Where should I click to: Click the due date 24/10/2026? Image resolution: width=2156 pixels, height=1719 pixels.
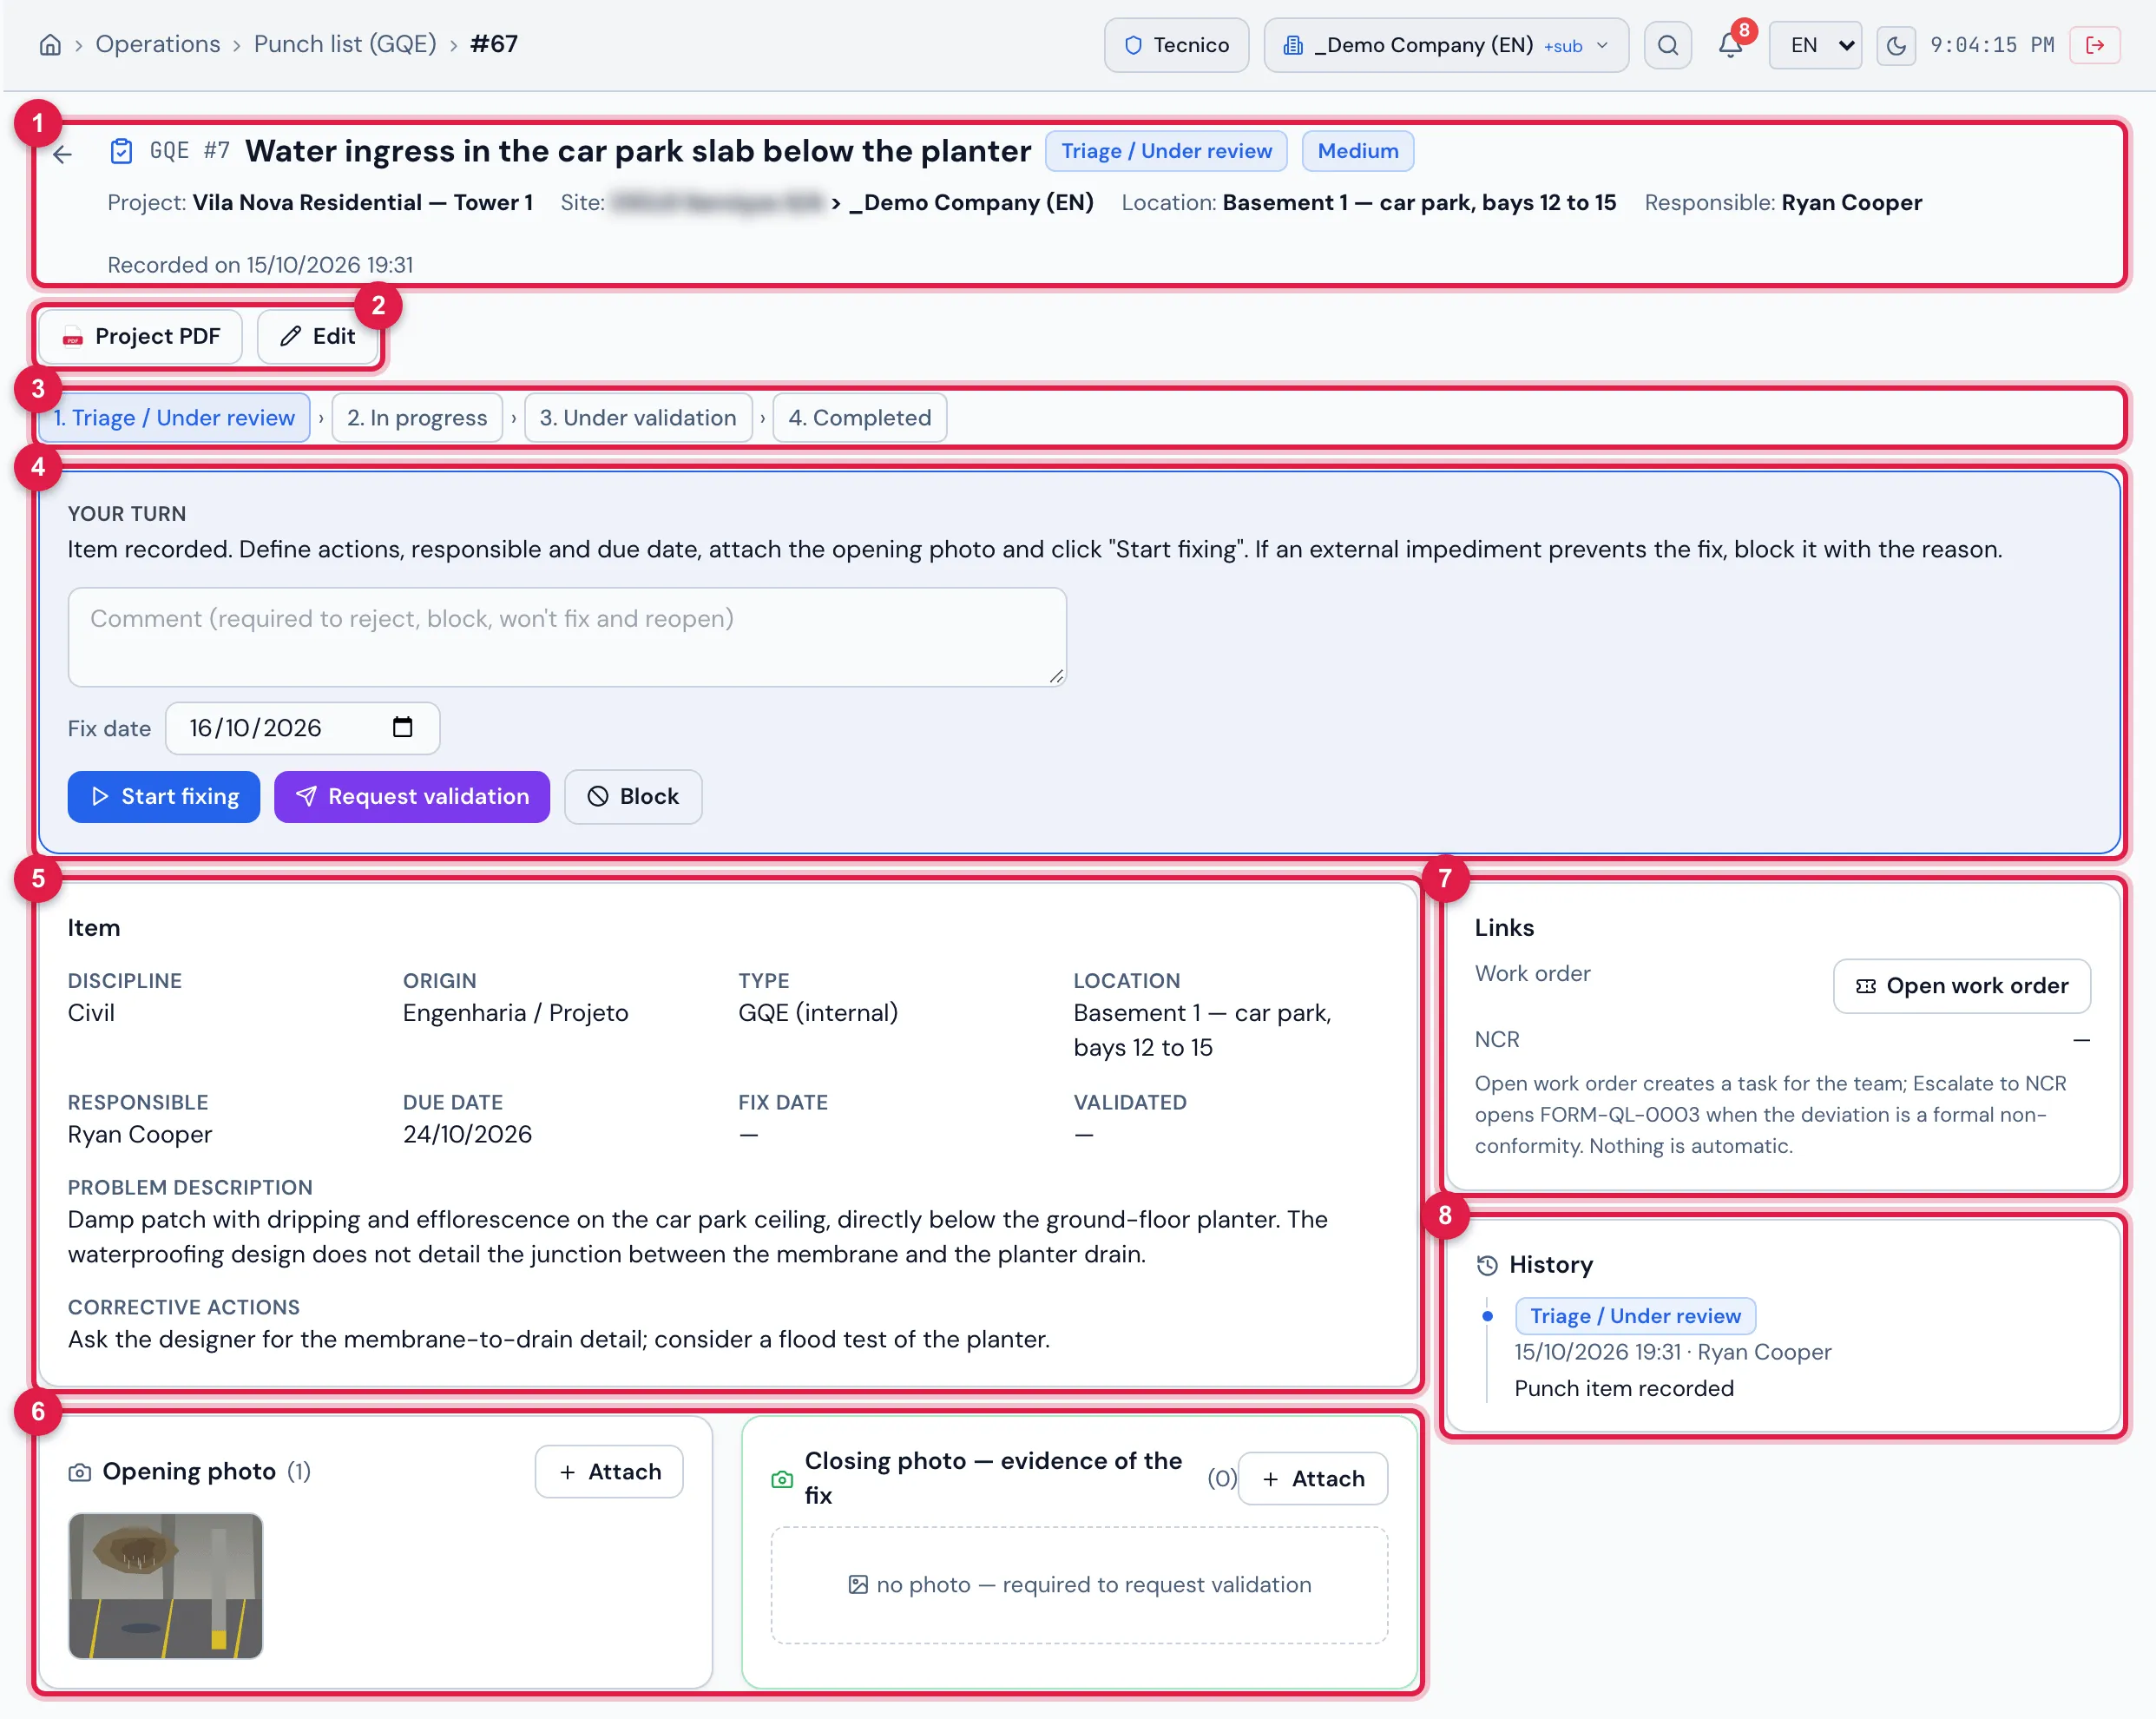pos(467,1134)
